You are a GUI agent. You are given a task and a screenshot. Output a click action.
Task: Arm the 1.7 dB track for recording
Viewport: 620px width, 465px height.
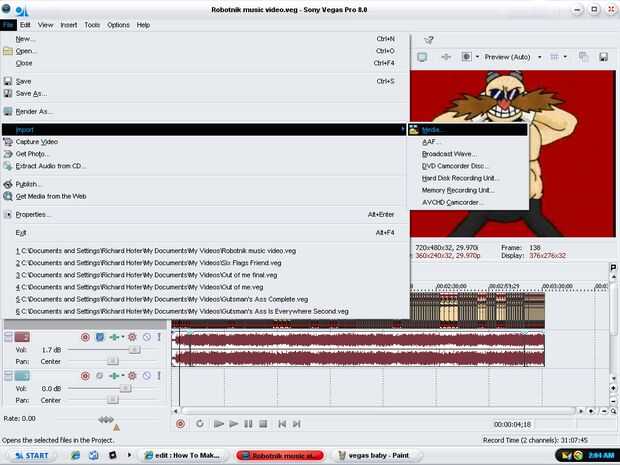pos(85,337)
